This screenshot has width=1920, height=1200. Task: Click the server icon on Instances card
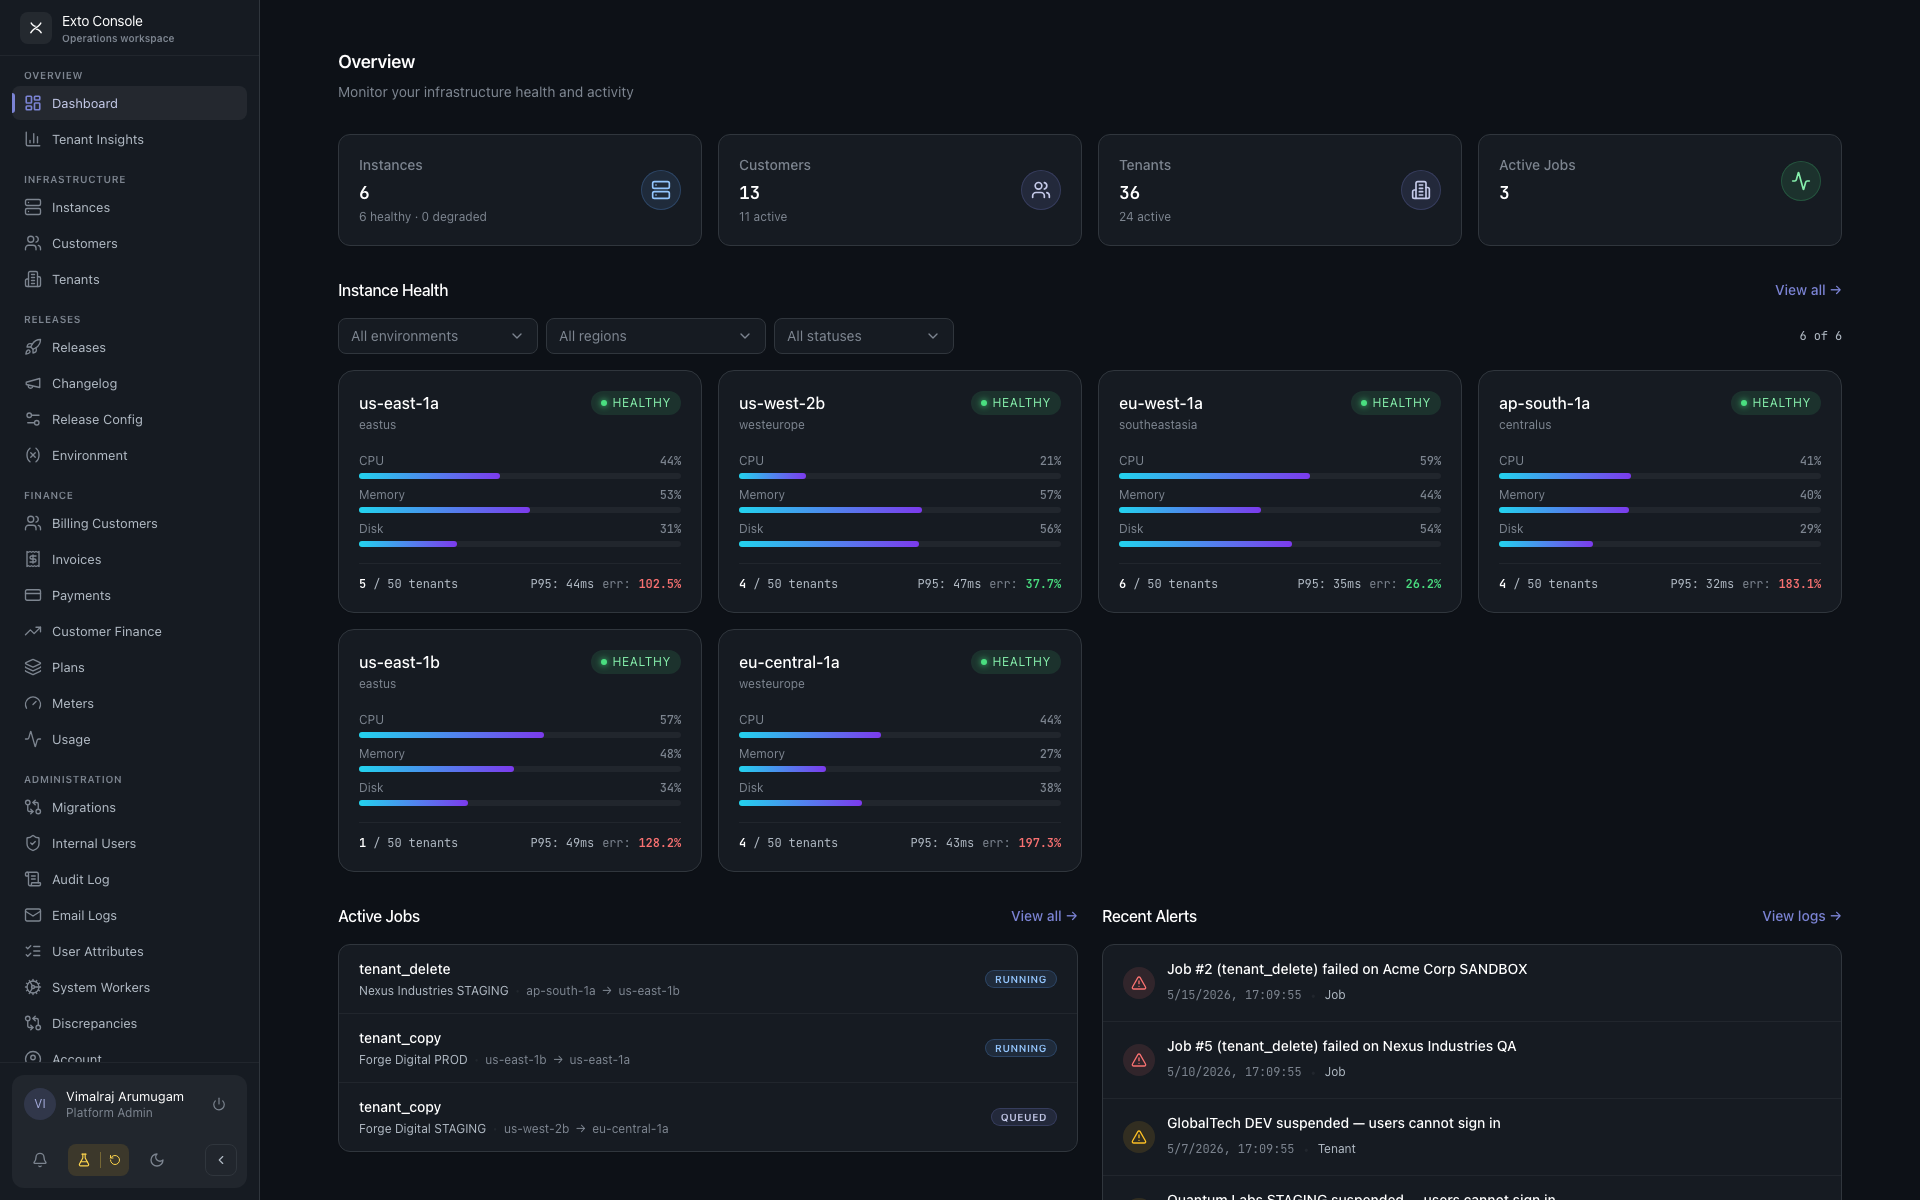(x=661, y=190)
